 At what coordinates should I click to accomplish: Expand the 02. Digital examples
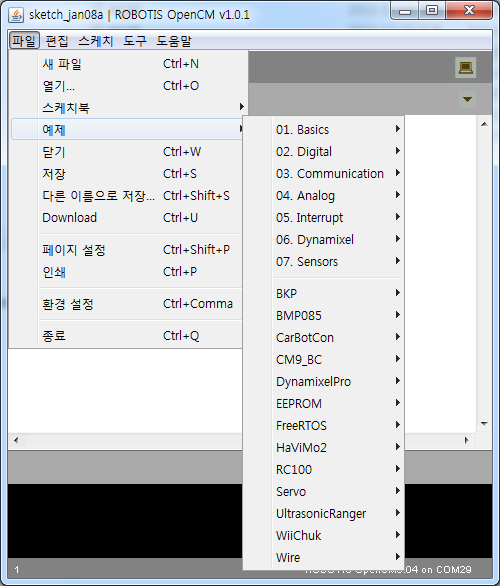click(324, 152)
